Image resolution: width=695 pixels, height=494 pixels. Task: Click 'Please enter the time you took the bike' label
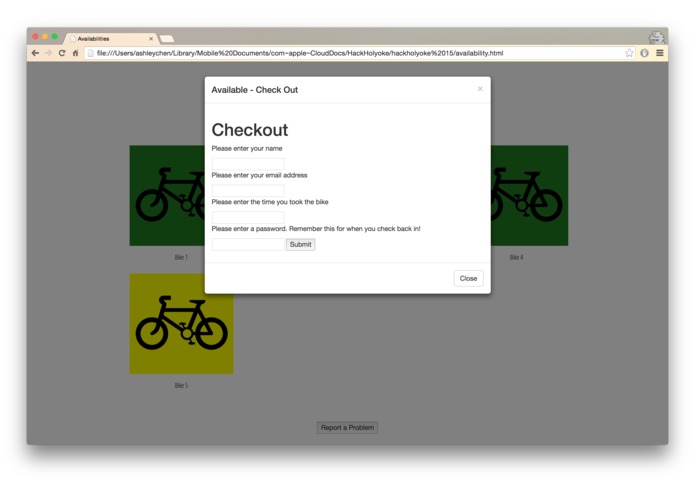(x=270, y=202)
